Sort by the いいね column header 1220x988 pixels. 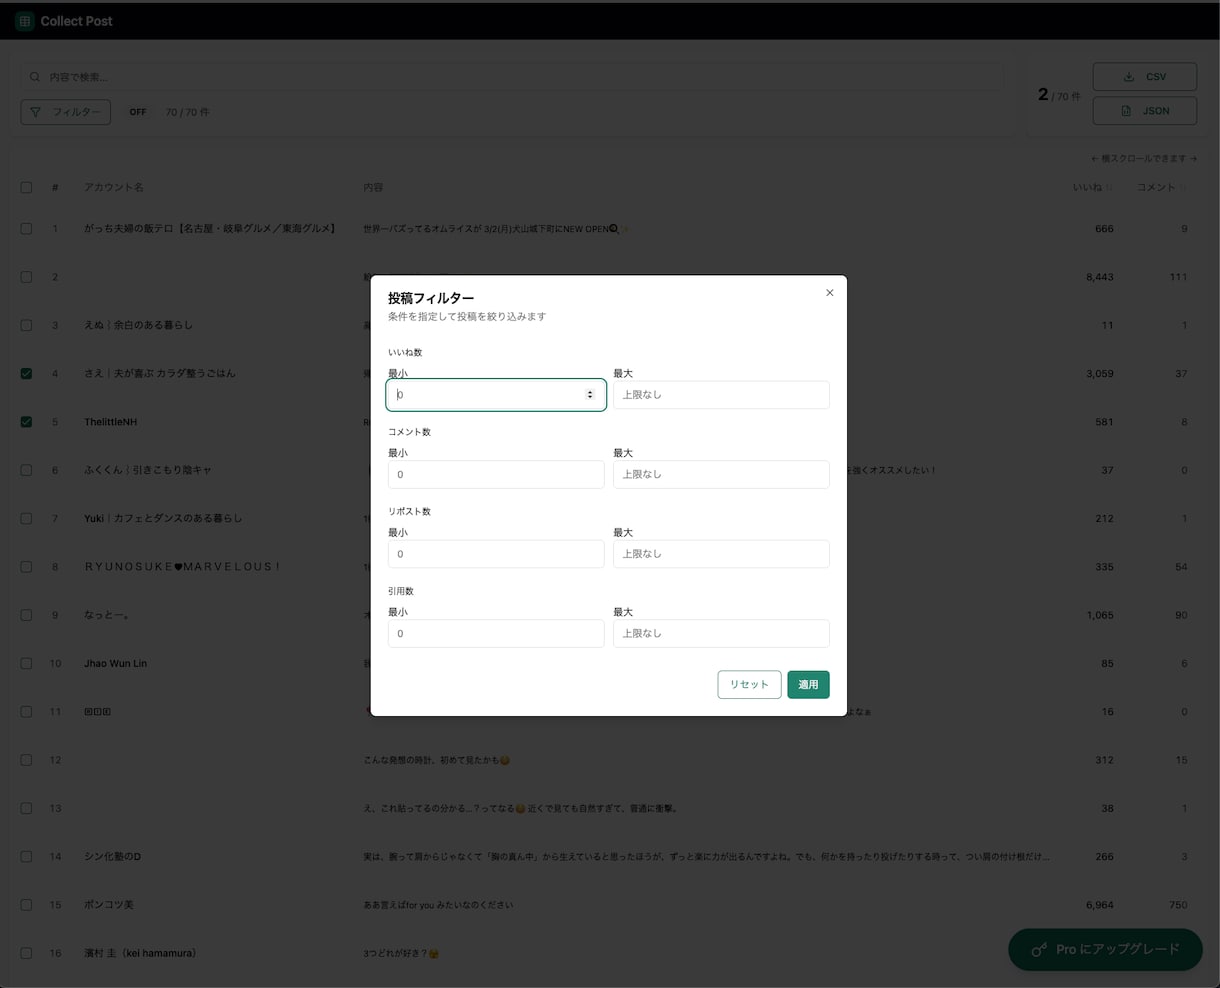coord(1093,187)
